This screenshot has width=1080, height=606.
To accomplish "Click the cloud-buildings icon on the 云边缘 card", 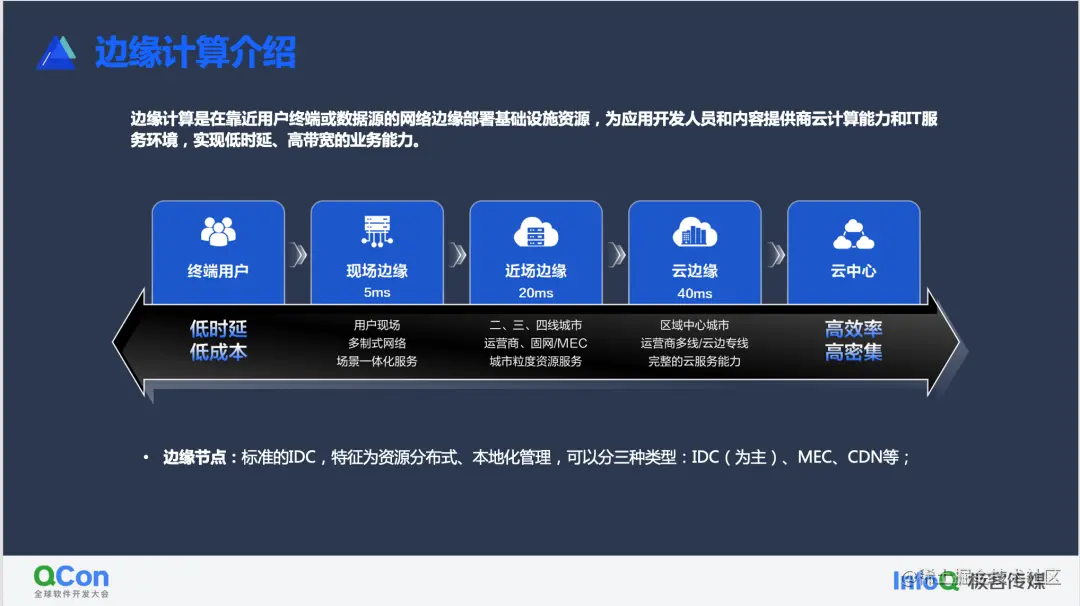I will tap(695, 234).
